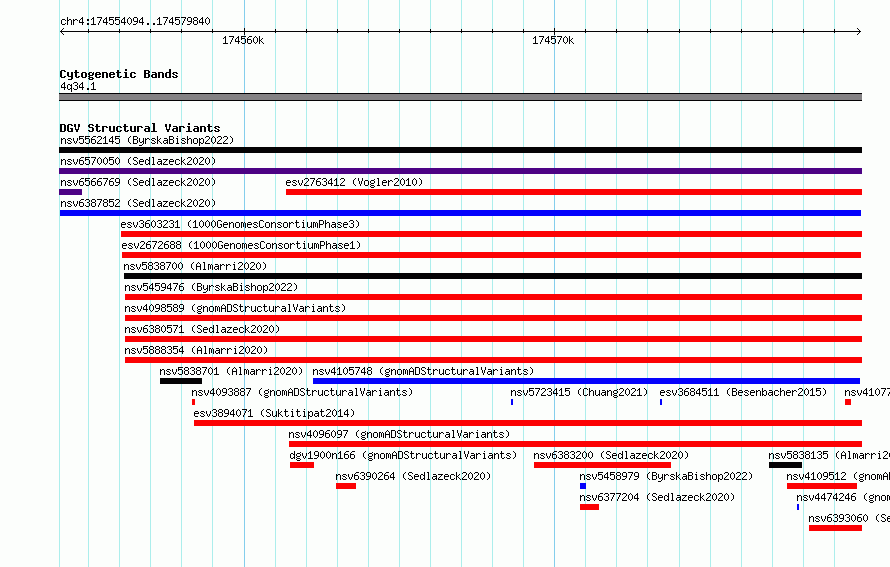Click the 4q34.1 band label
This screenshot has width=890, height=567.
coord(78,86)
